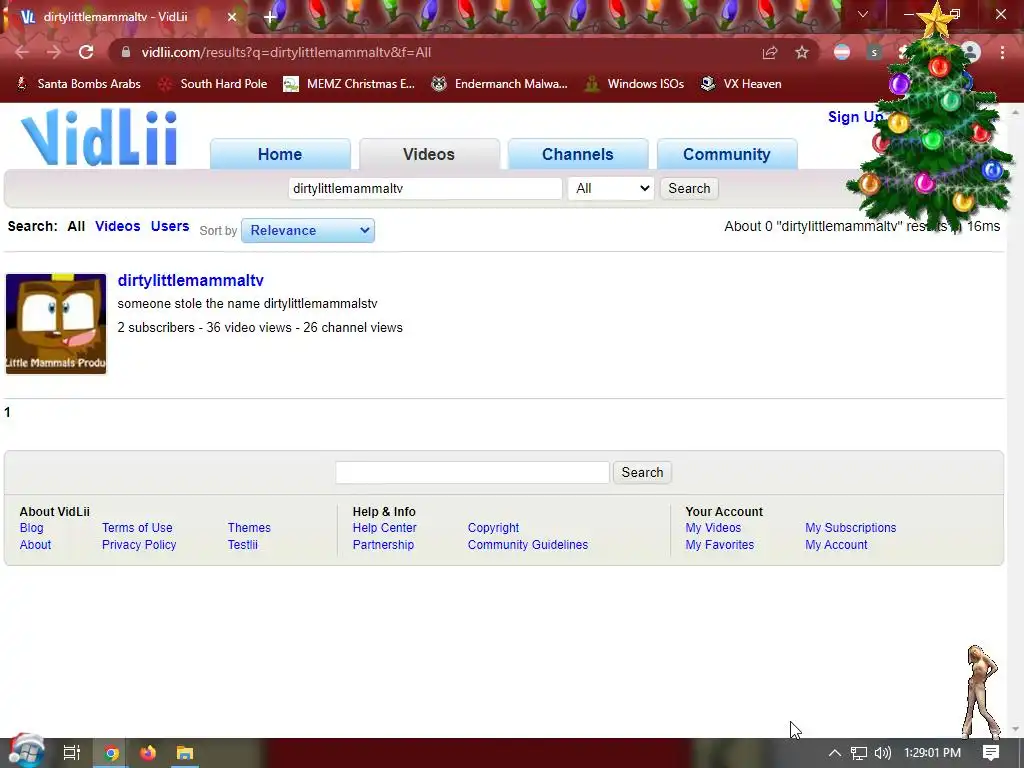Open the Blog footer link
This screenshot has height=768, width=1024.
click(x=31, y=528)
